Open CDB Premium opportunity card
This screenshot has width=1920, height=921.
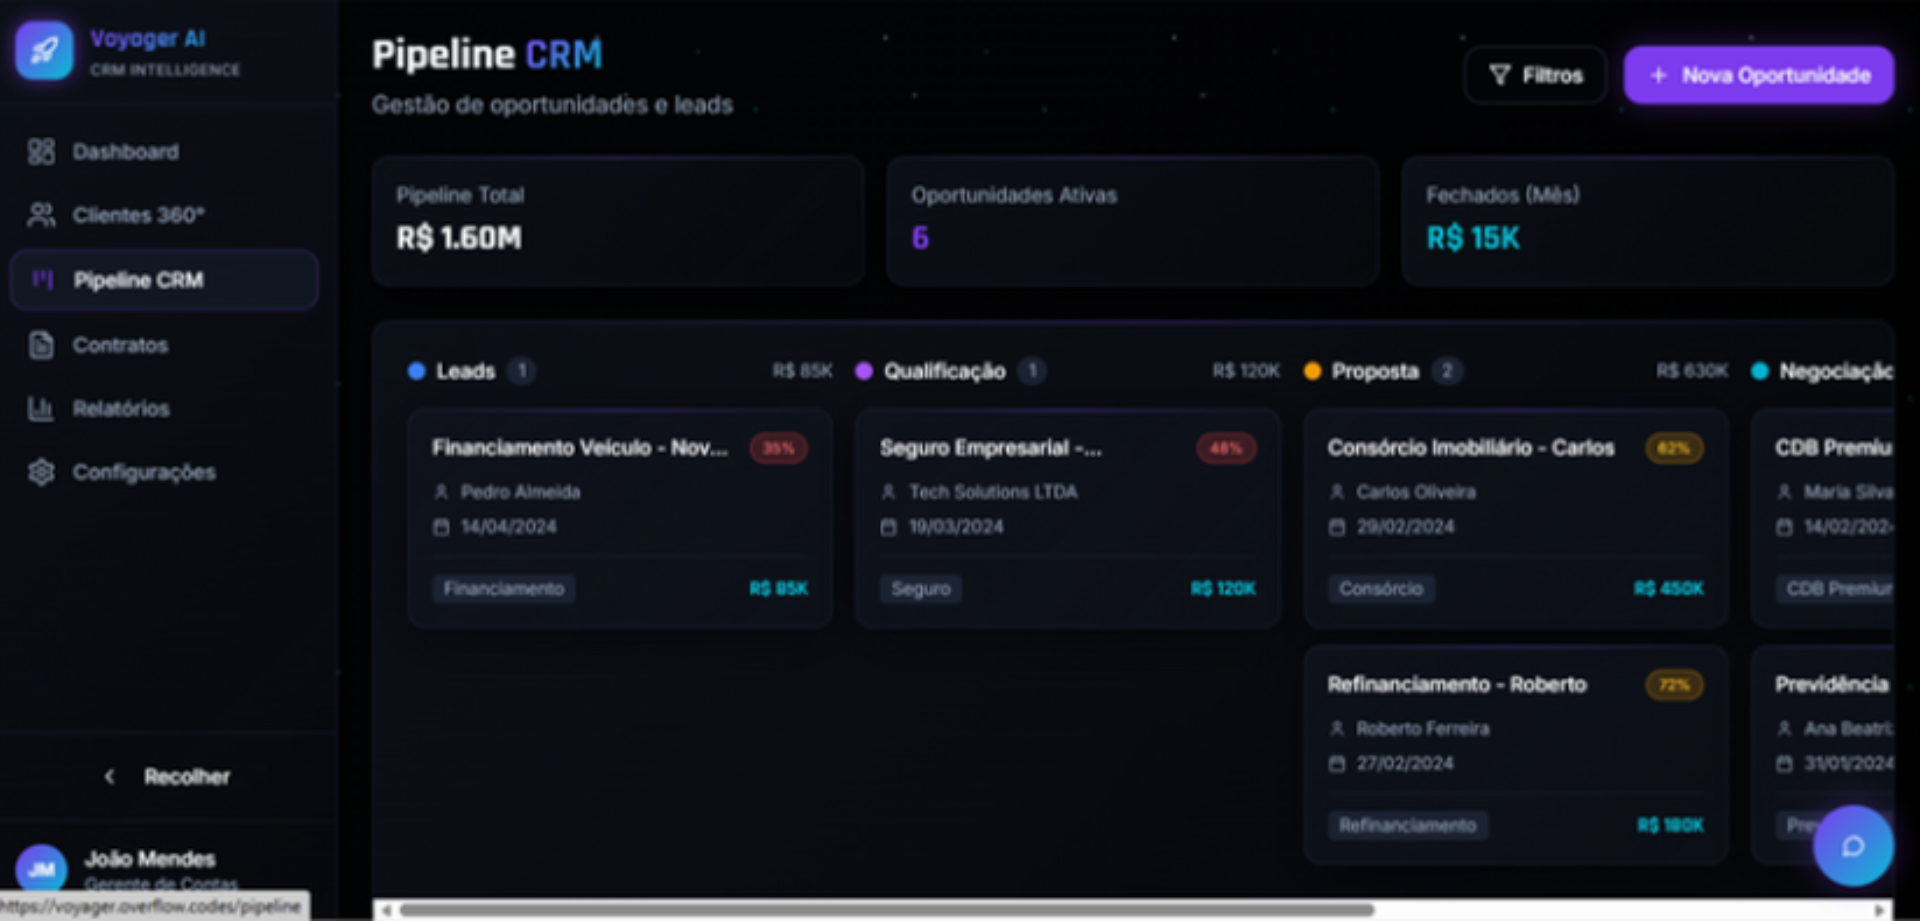pos(1822,518)
